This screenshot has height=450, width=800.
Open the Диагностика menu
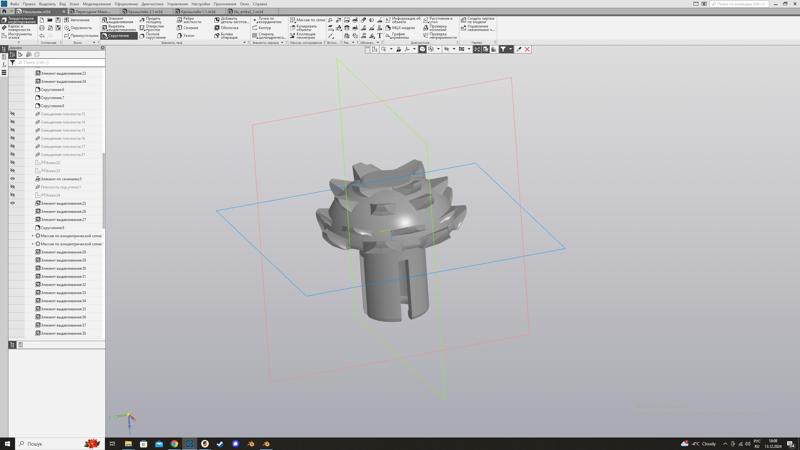[x=152, y=4]
